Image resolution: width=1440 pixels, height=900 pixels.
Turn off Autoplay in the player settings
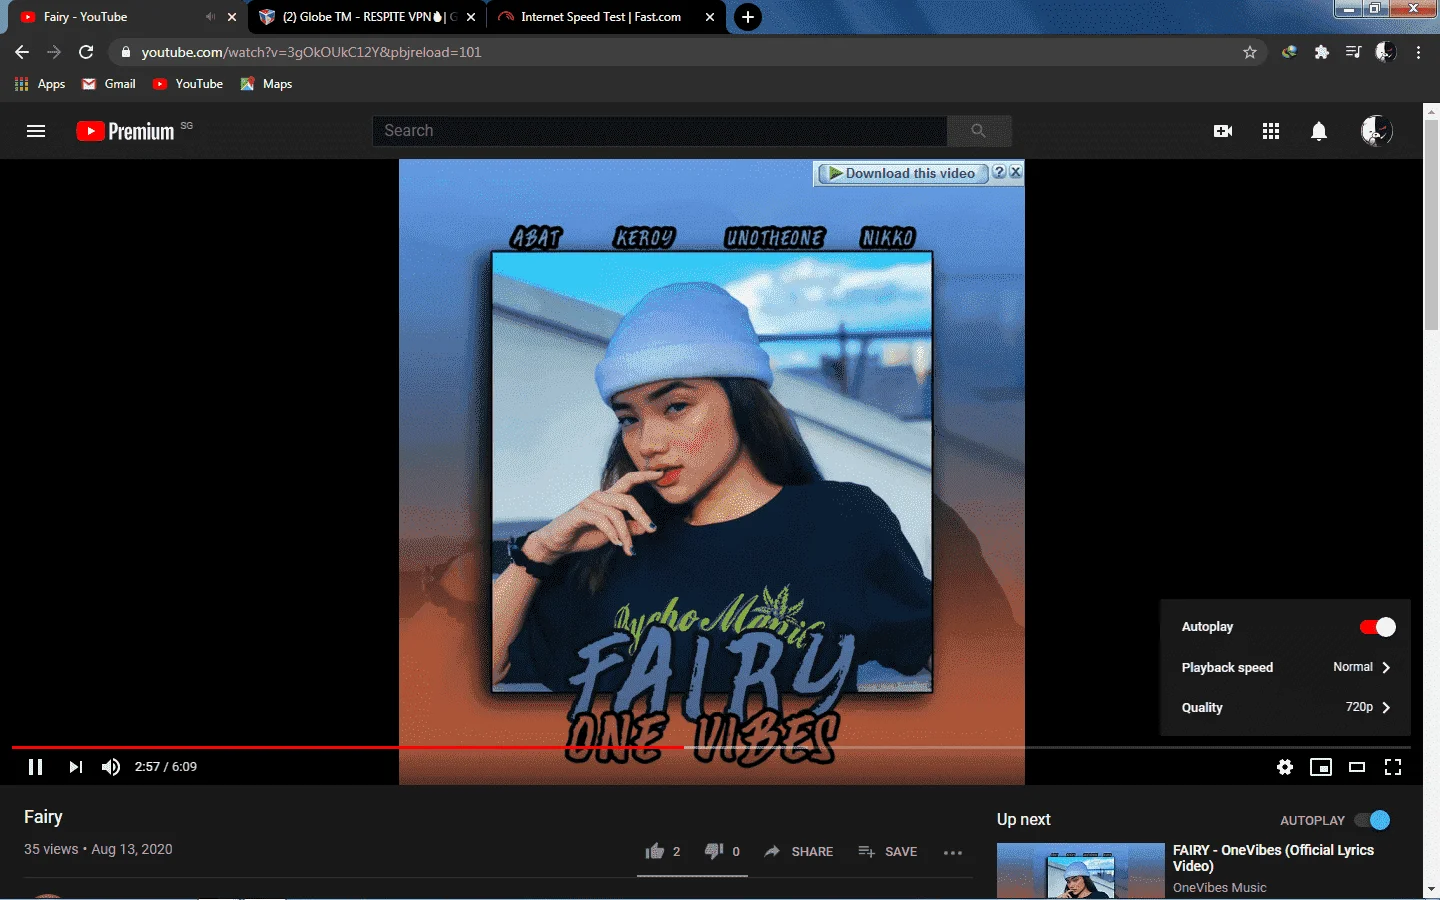[x=1377, y=627]
